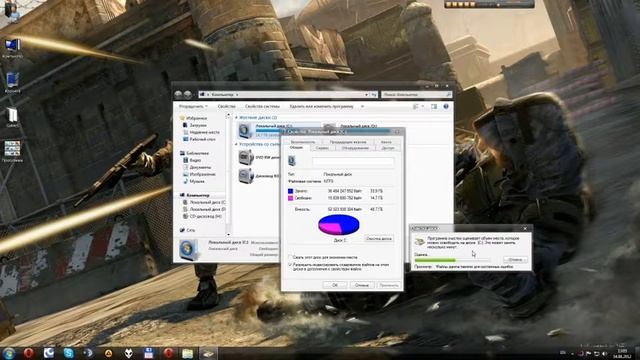Click the Очистка диска (Disk Cleanup) button

coord(379,238)
